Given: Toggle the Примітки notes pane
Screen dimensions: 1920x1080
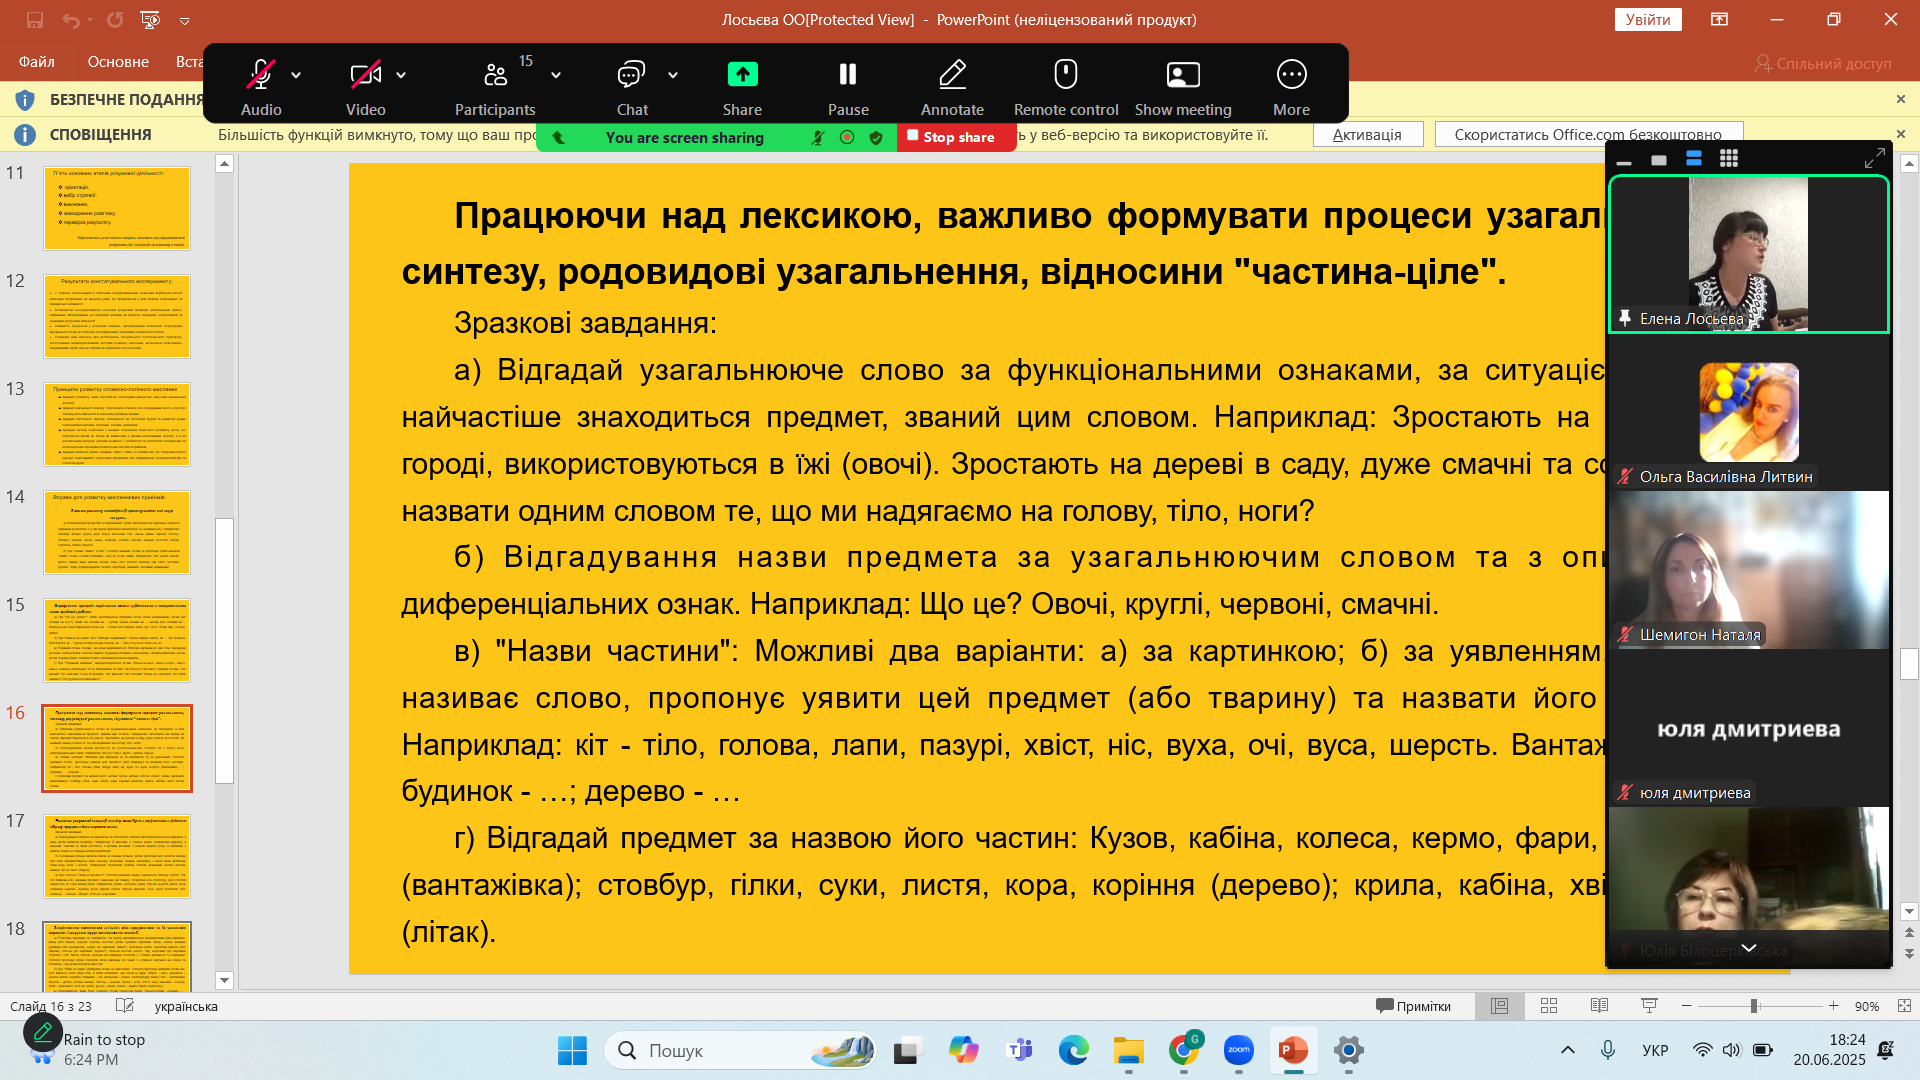Looking at the screenshot, I should coord(1413,1006).
